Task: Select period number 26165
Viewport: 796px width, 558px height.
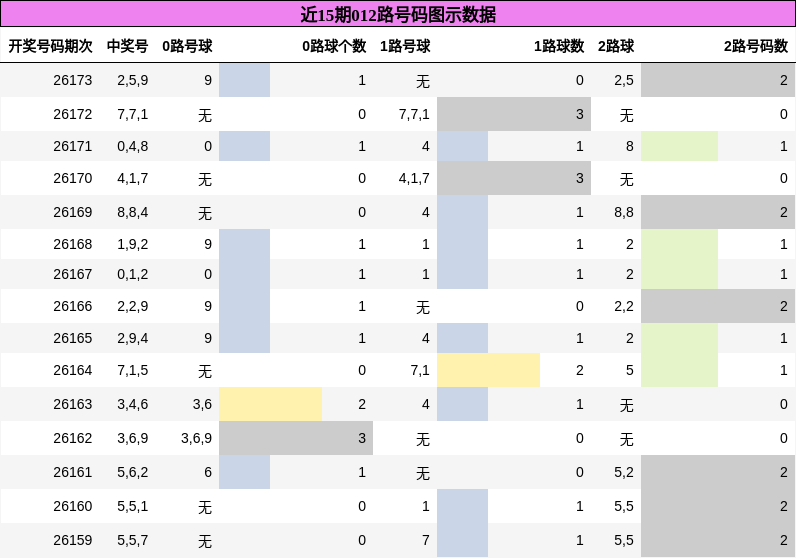Action: [x=73, y=338]
